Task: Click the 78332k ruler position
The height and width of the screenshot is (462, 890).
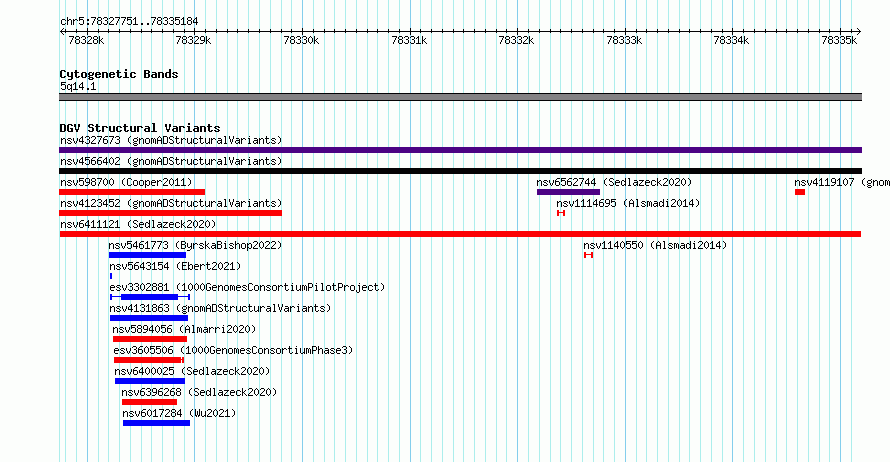Action: coord(517,40)
